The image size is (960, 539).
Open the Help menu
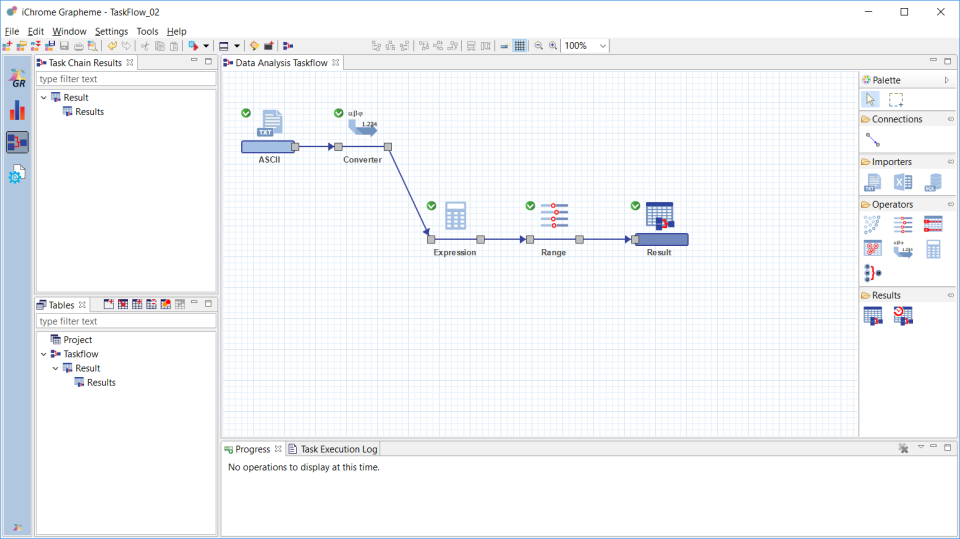[176, 31]
